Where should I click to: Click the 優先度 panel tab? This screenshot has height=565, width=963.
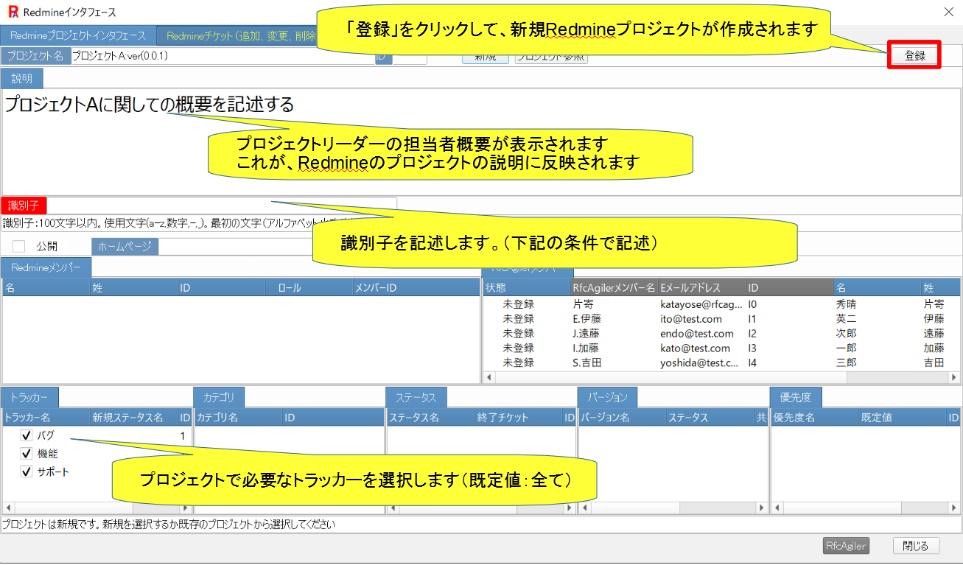tap(795, 397)
